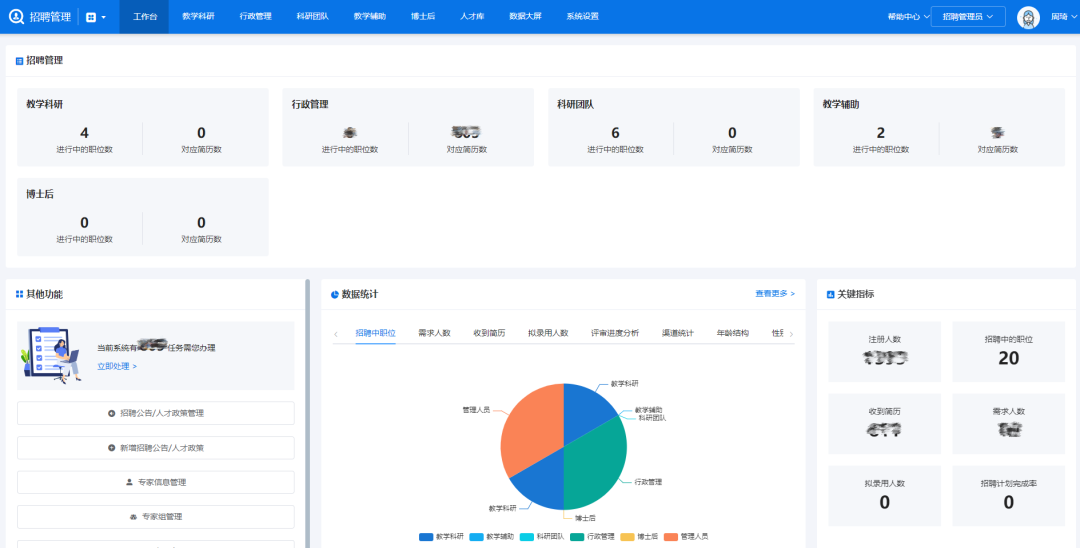Click the 拟录用人数 indicator card

pyautogui.click(x=884, y=496)
